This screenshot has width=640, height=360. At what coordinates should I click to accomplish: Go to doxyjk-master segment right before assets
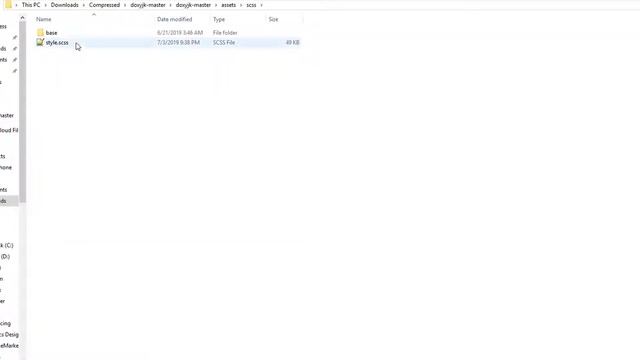point(193,5)
